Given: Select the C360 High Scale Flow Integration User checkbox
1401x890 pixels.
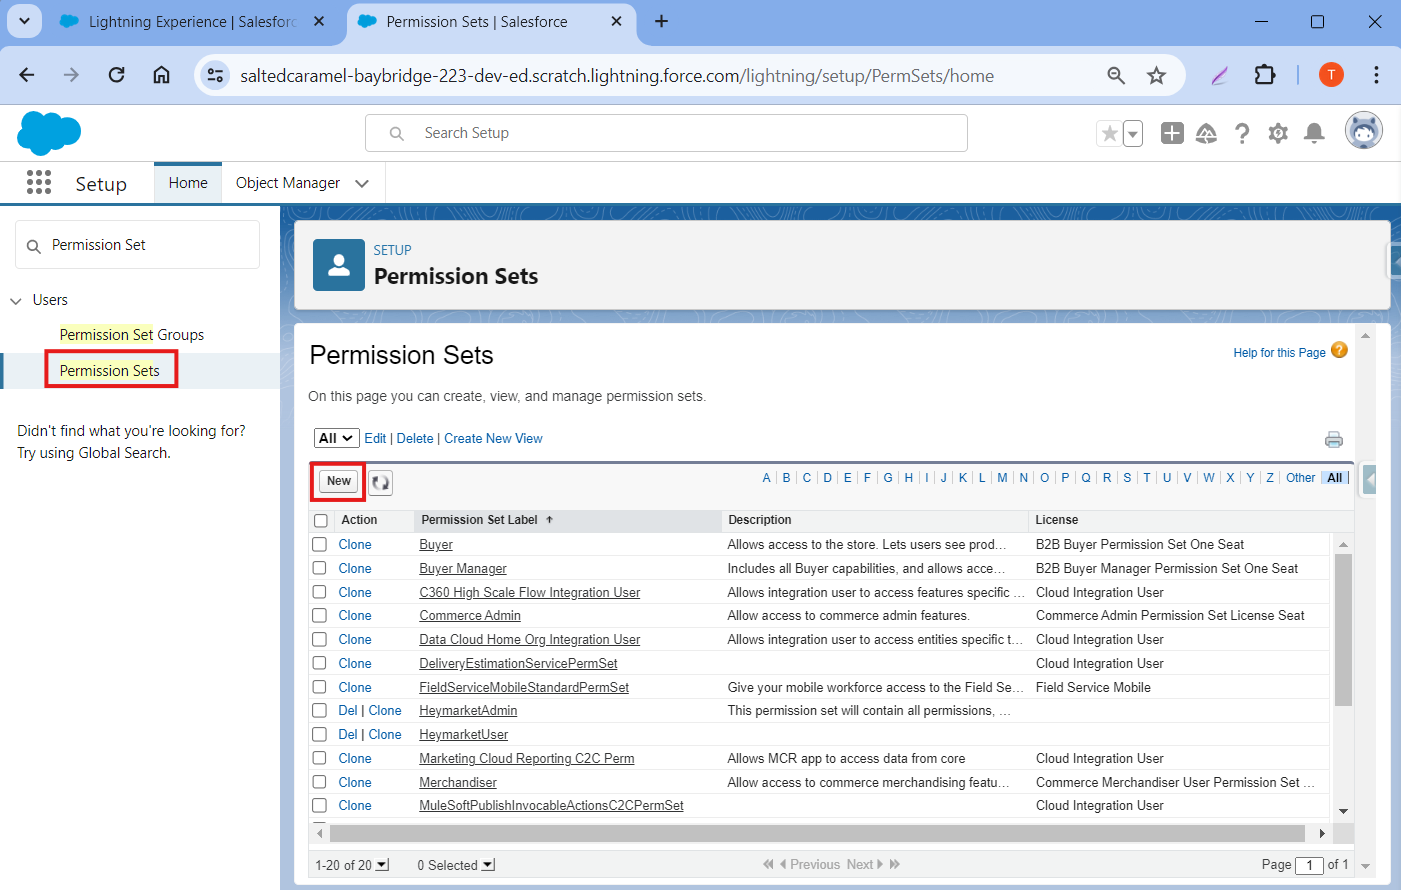Looking at the screenshot, I should [x=320, y=592].
